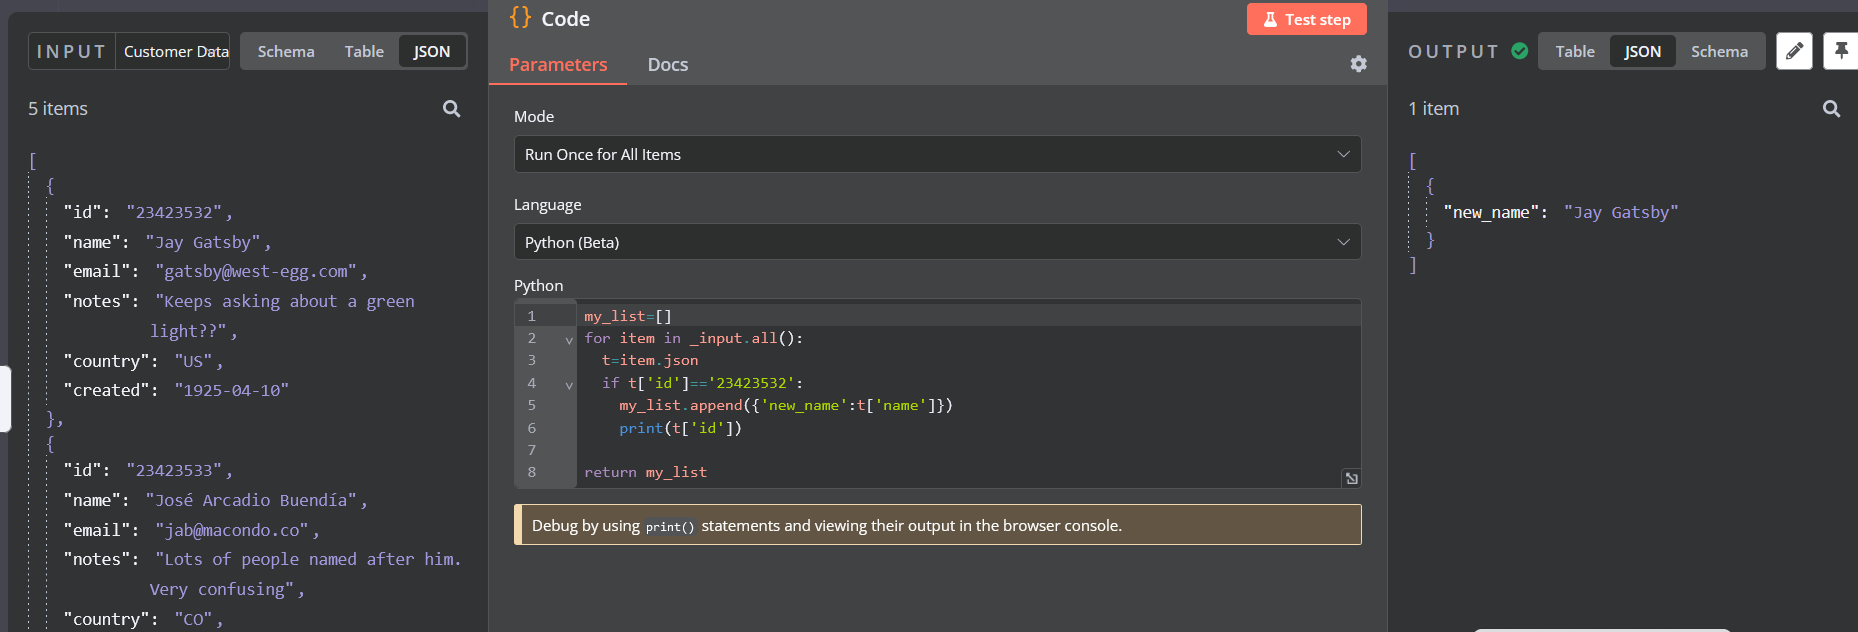Image resolution: width=1858 pixels, height=632 pixels.
Task: Switch output view to Table
Action: [1574, 51]
